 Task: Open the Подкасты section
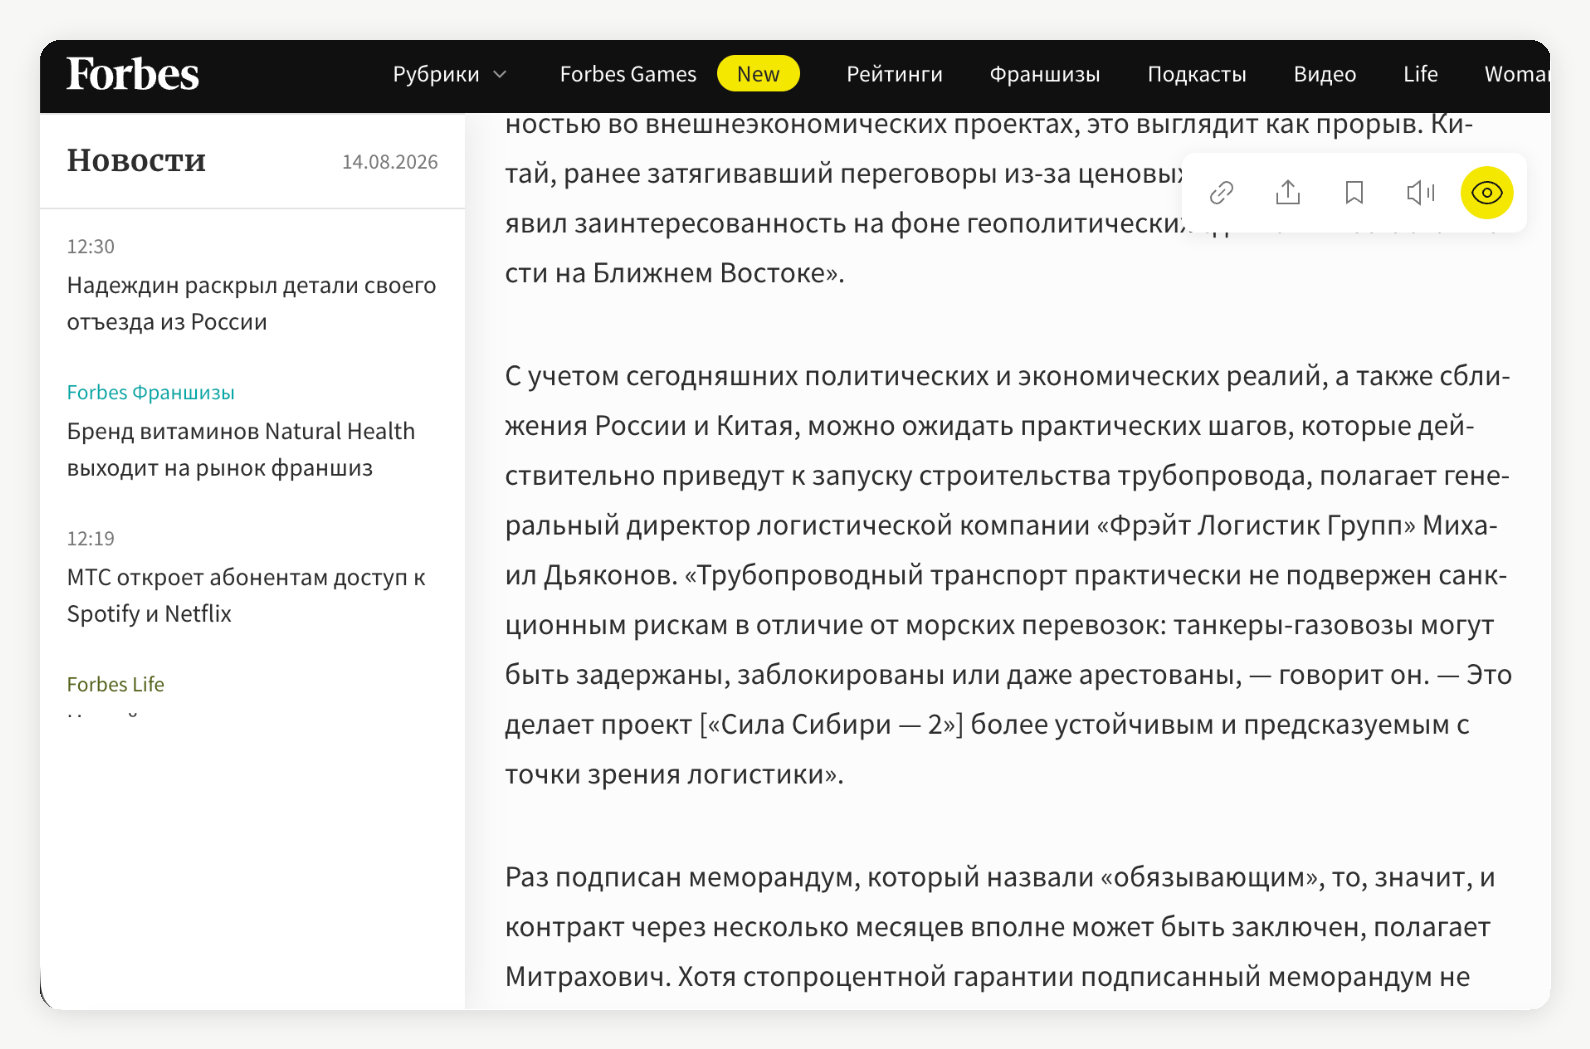[1197, 74]
